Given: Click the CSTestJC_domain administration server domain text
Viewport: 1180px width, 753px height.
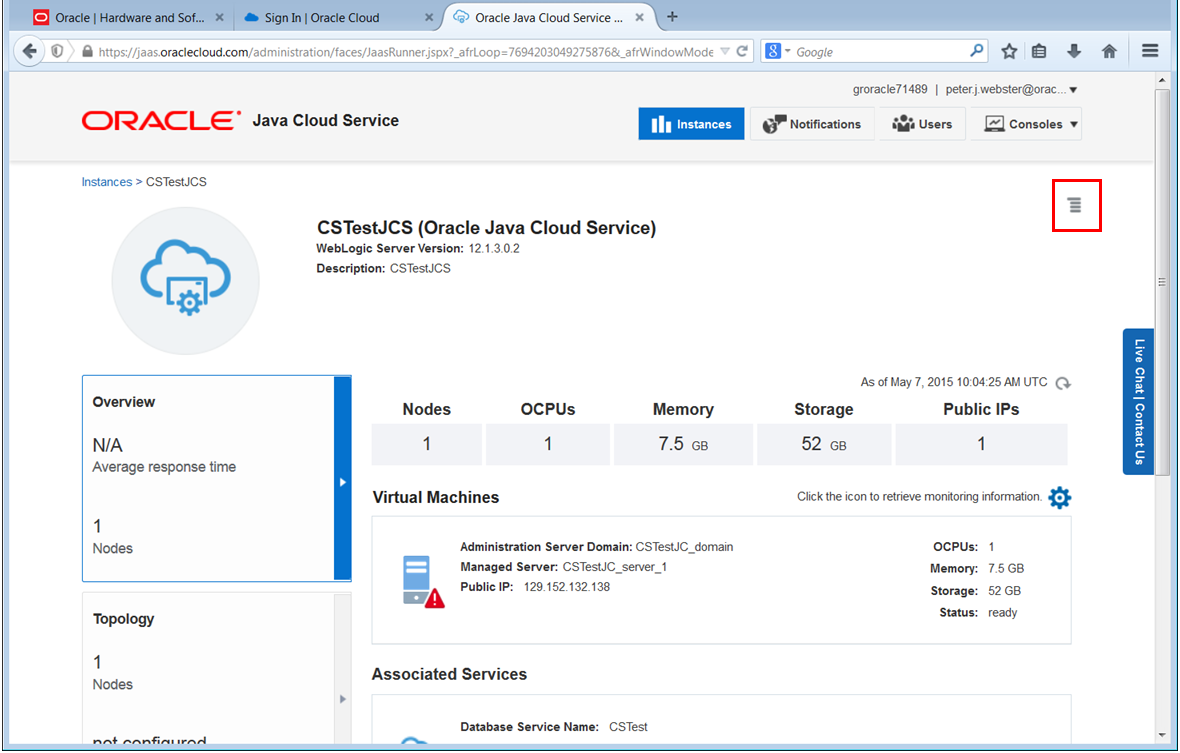Looking at the screenshot, I should (x=684, y=547).
